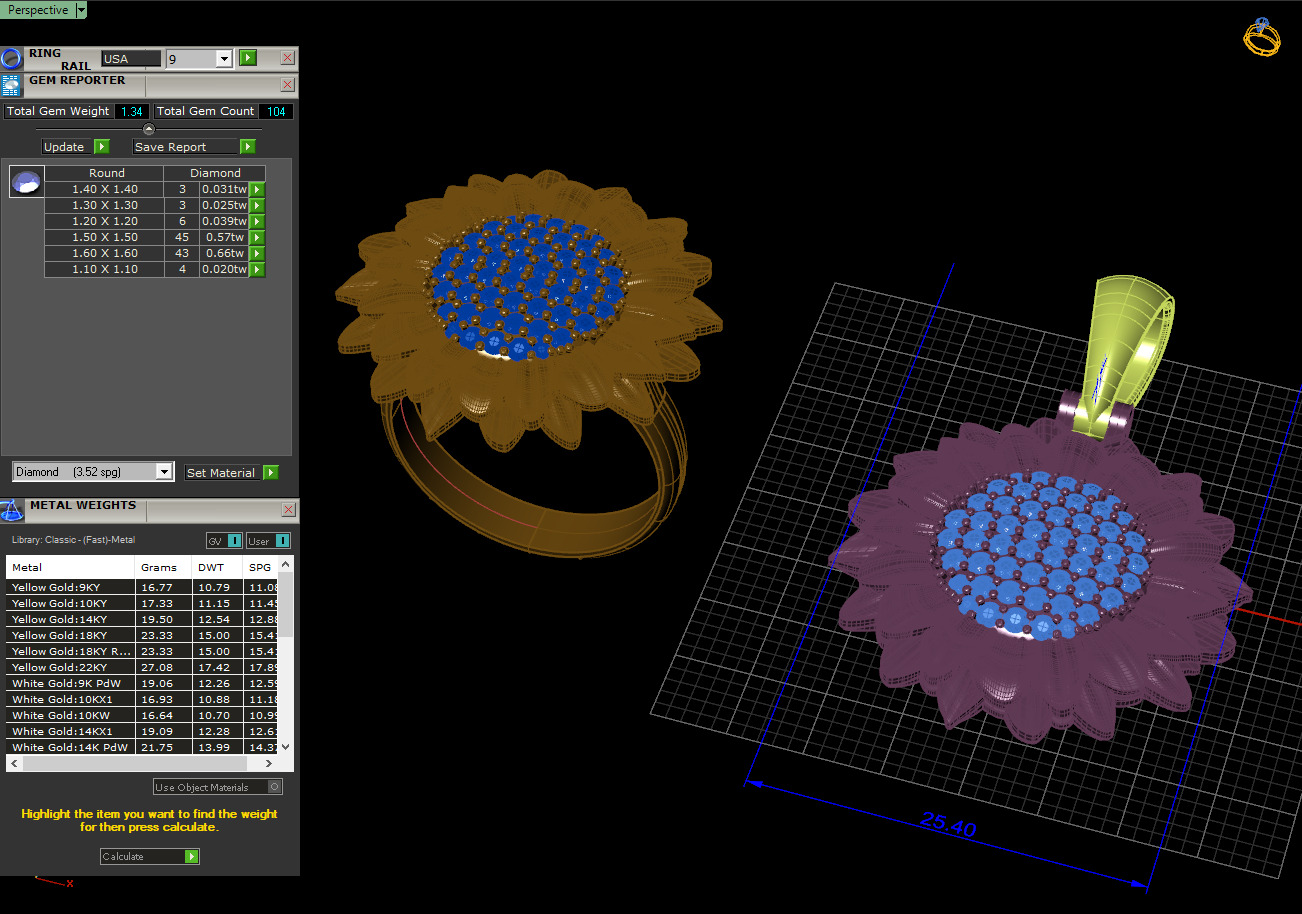
Task: Click the Gem Reporter panel icon
Action: click(12, 85)
